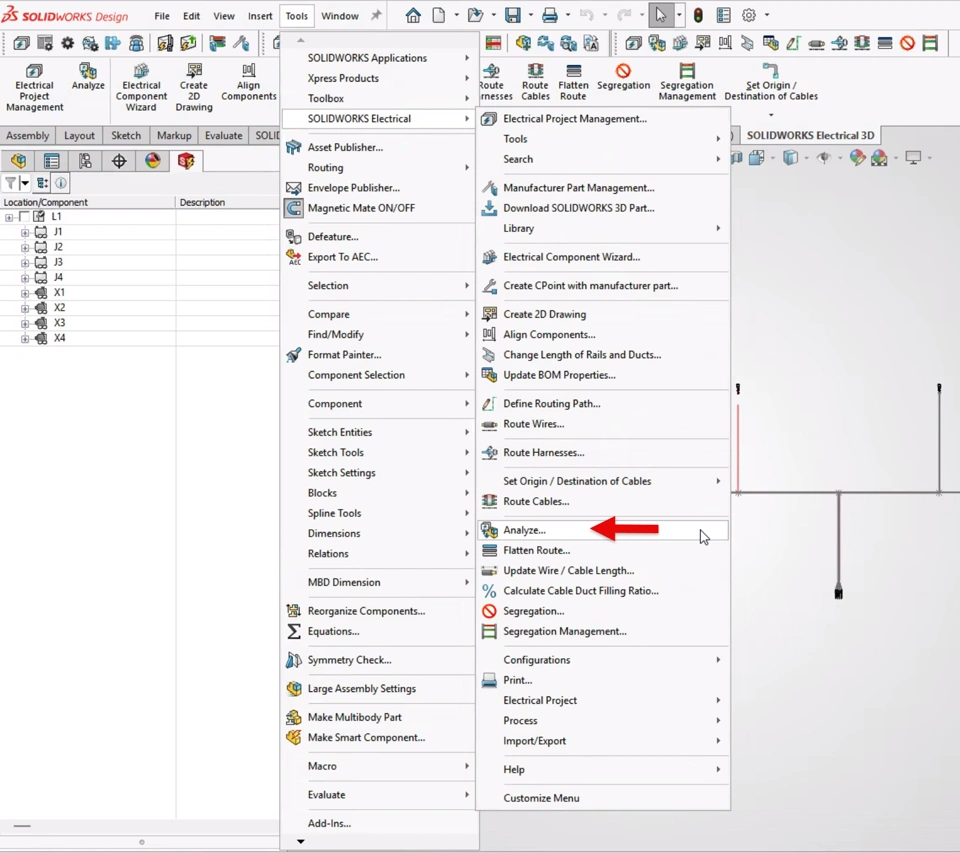The image size is (960, 853).
Task: Select Symmetry Check... in Tools menu
Action: (378, 660)
